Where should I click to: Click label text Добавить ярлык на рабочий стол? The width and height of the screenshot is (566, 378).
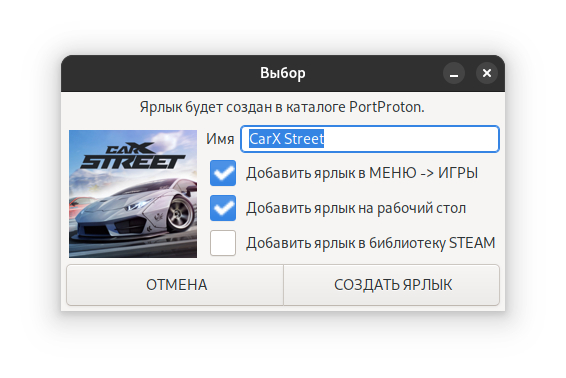(356, 208)
